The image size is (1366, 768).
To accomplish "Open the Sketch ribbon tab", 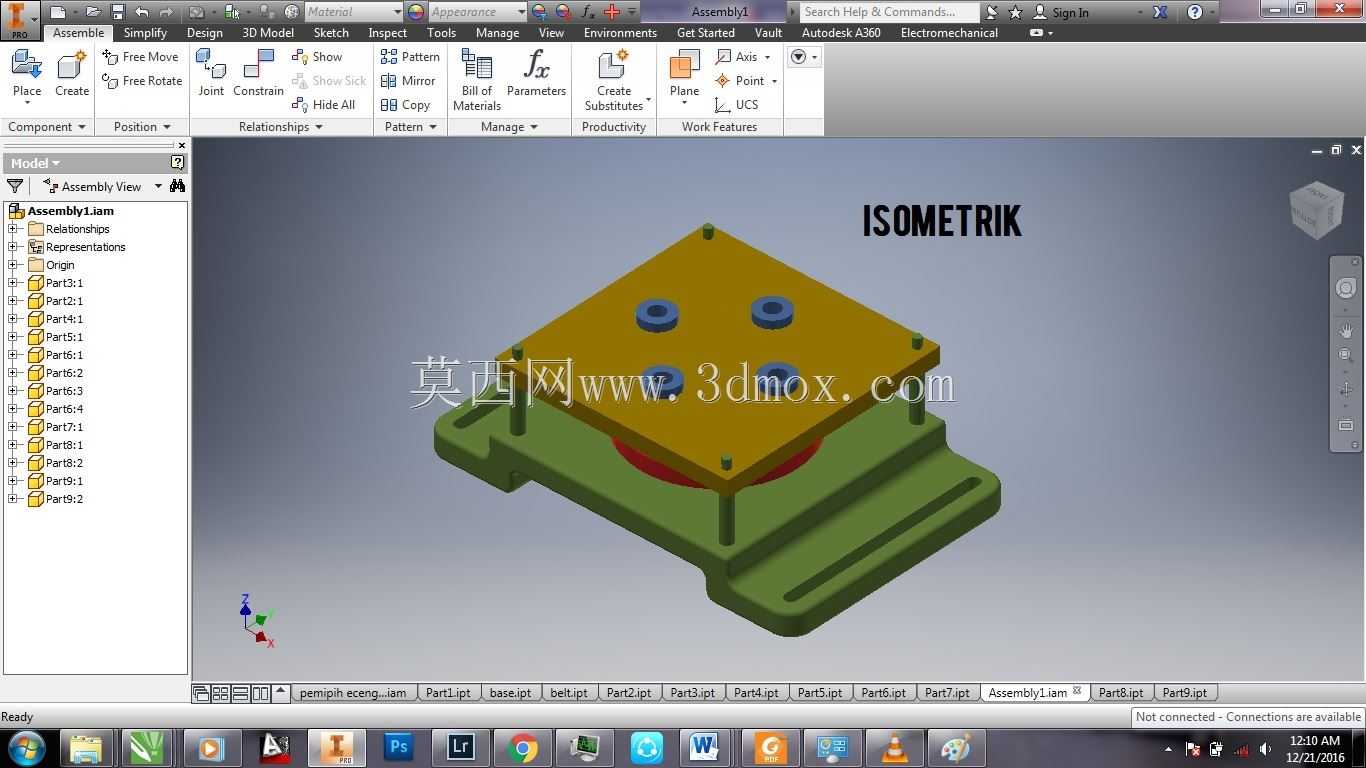I will pyautogui.click(x=331, y=32).
